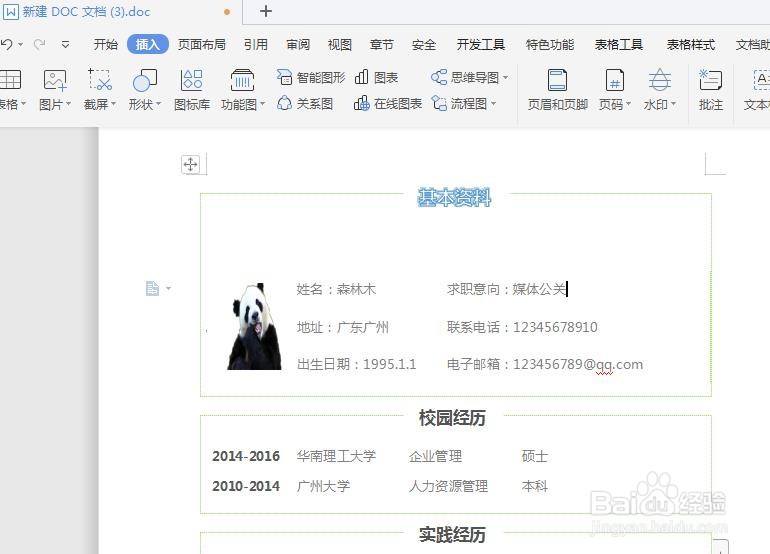Expand the 功能图 dropdown arrow
This screenshot has width=770, height=554.
pyautogui.click(x=262, y=104)
